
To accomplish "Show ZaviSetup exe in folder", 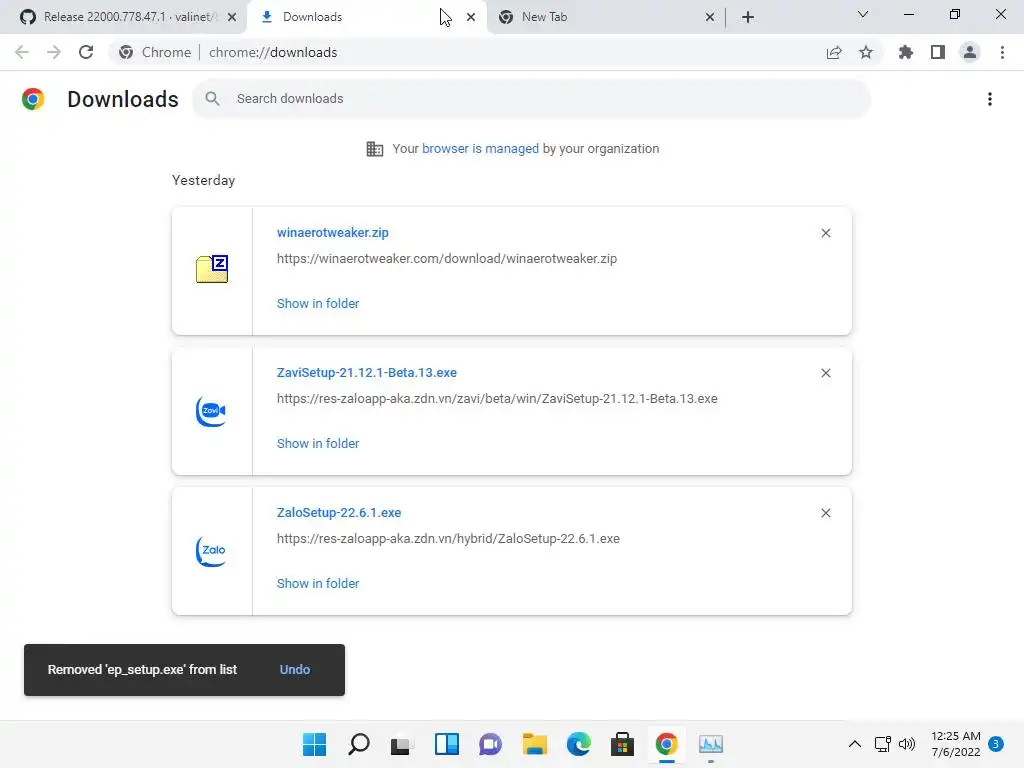I will pyautogui.click(x=318, y=443).
